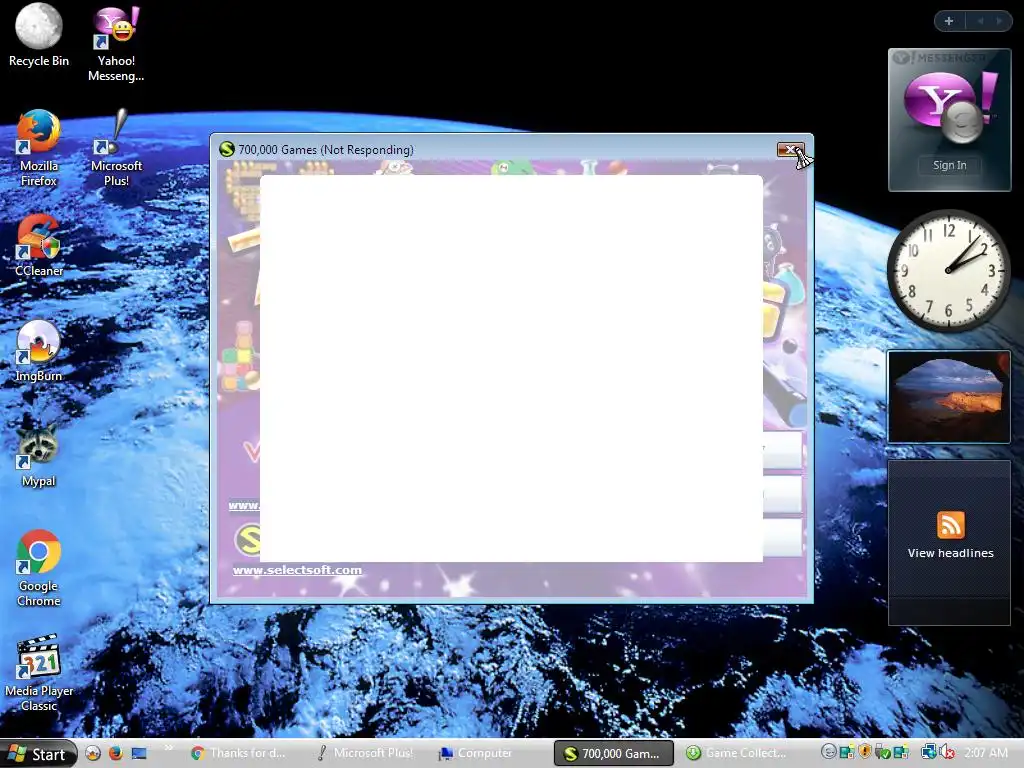This screenshot has height=768, width=1024.
Task: Switch to the Thanks for d... Chrome taskbar button
Action: pos(238,753)
